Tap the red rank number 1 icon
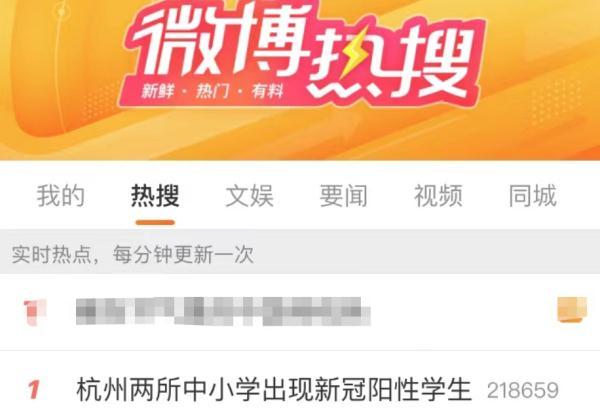Screen dimensions: 600x412 point(34,390)
